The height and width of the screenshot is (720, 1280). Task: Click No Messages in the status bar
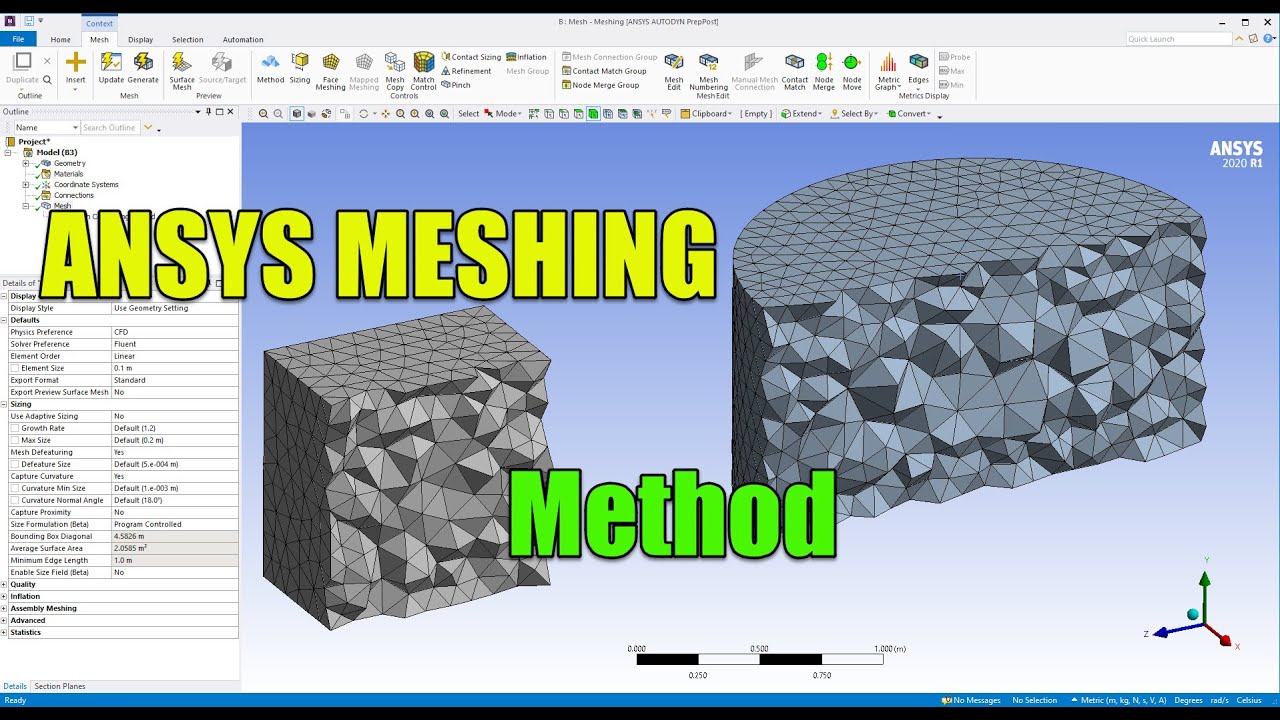click(971, 700)
